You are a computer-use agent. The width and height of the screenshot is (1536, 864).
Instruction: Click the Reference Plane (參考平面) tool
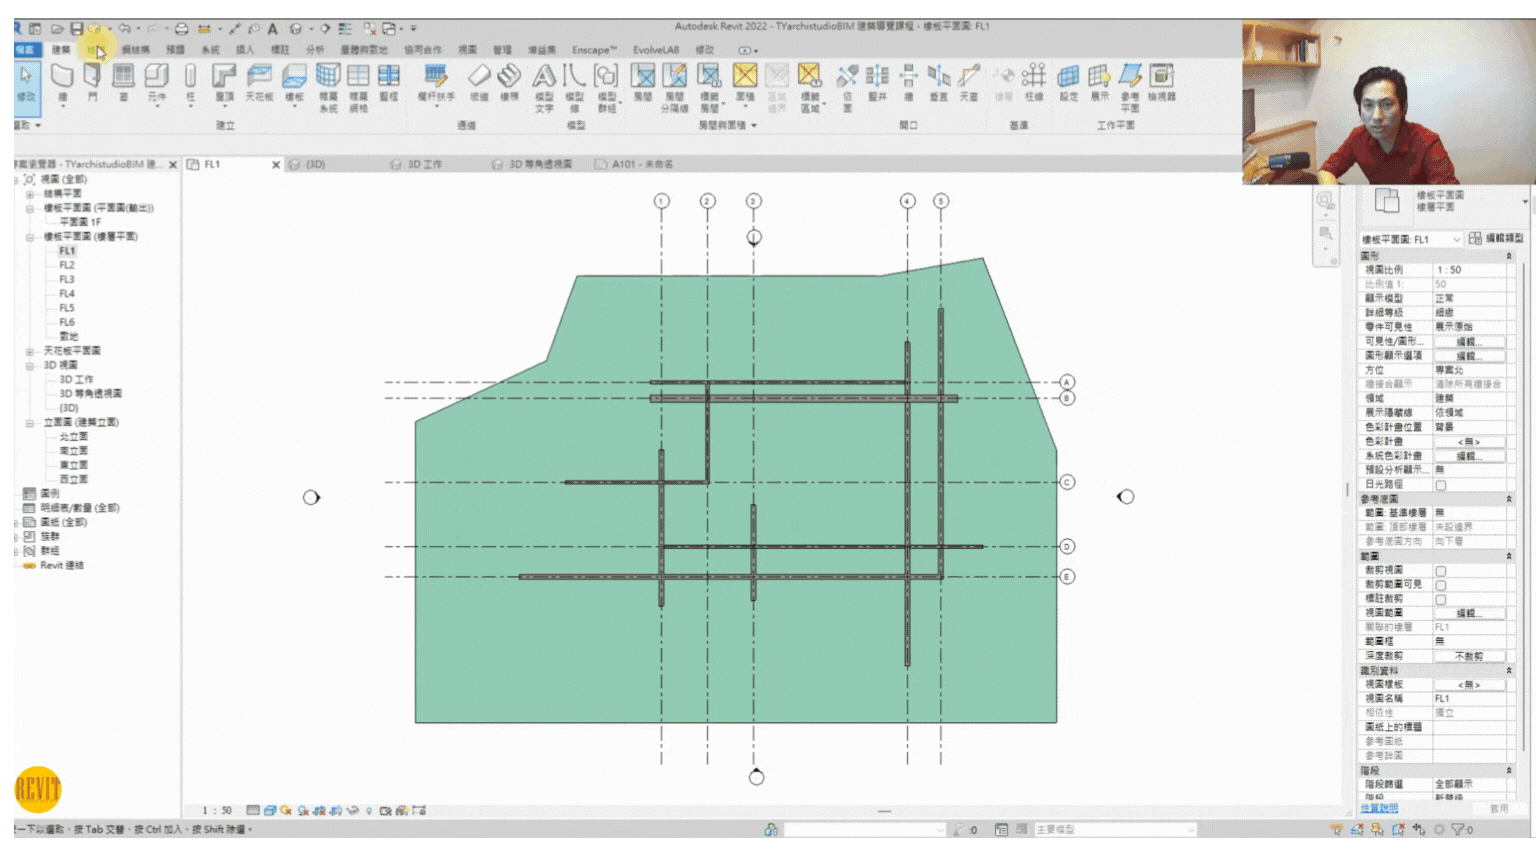click(1130, 87)
